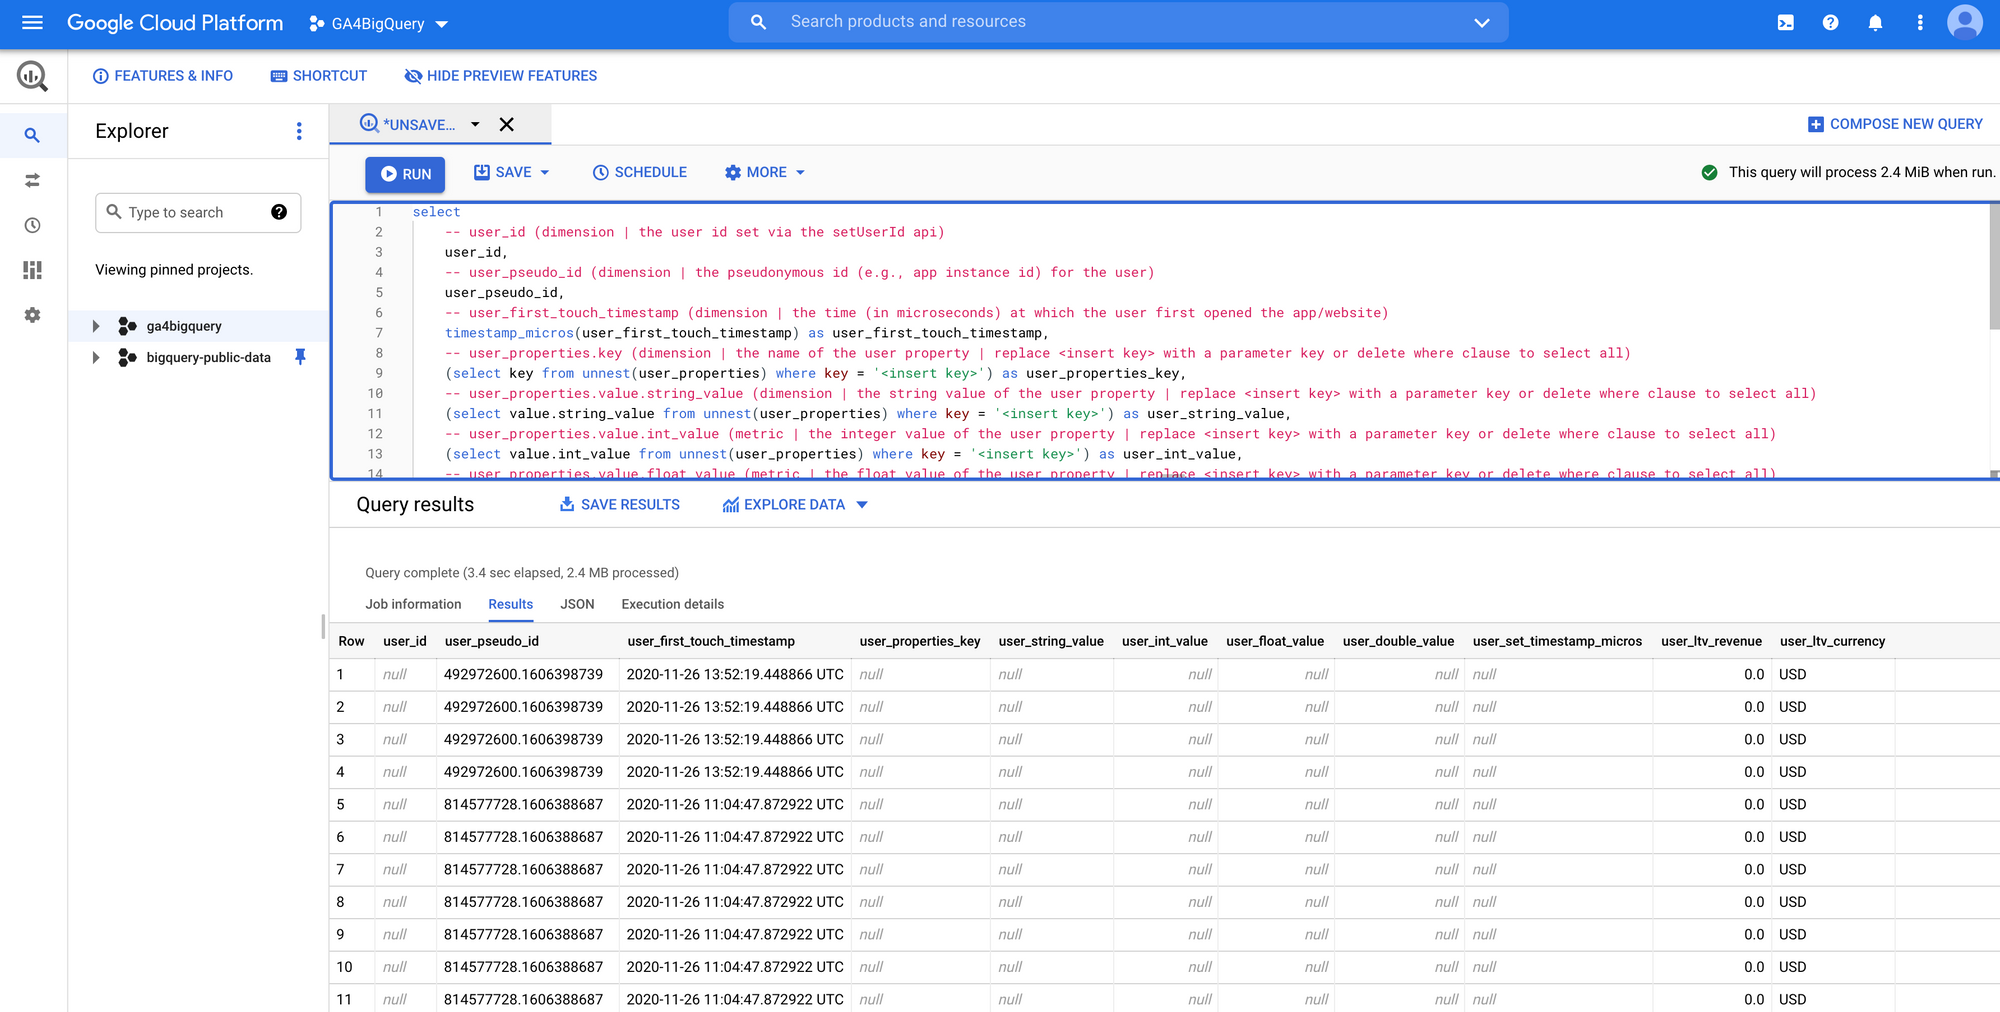Open the unsaved query tab dropdown arrow
2000x1012 pixels.
point(475,124)
